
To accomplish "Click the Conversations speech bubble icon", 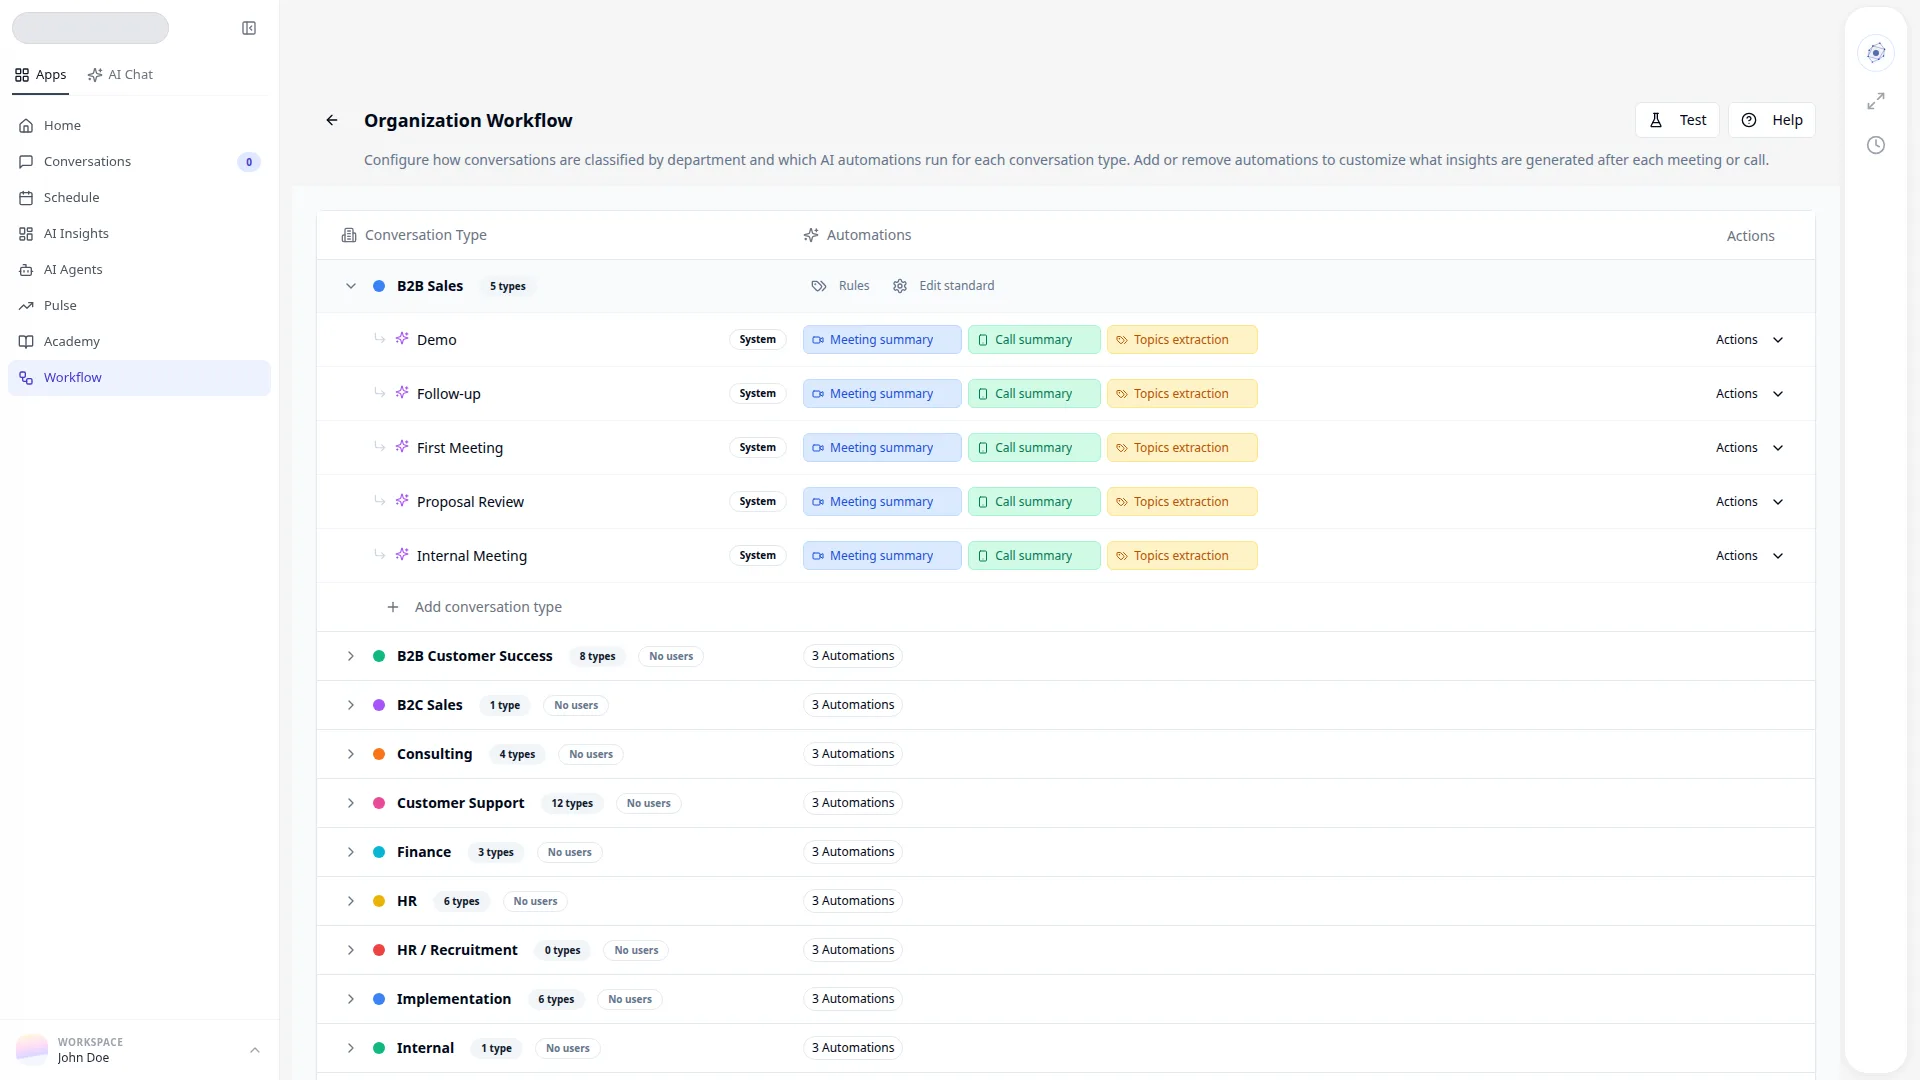I will click(26, 162).
